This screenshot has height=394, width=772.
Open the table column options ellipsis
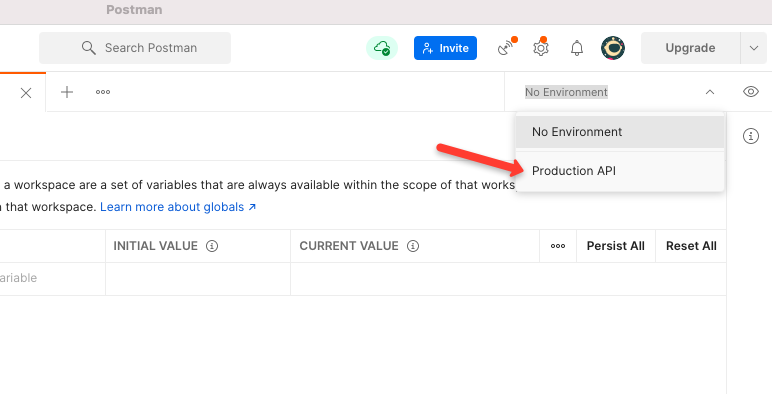click(558, 246)
